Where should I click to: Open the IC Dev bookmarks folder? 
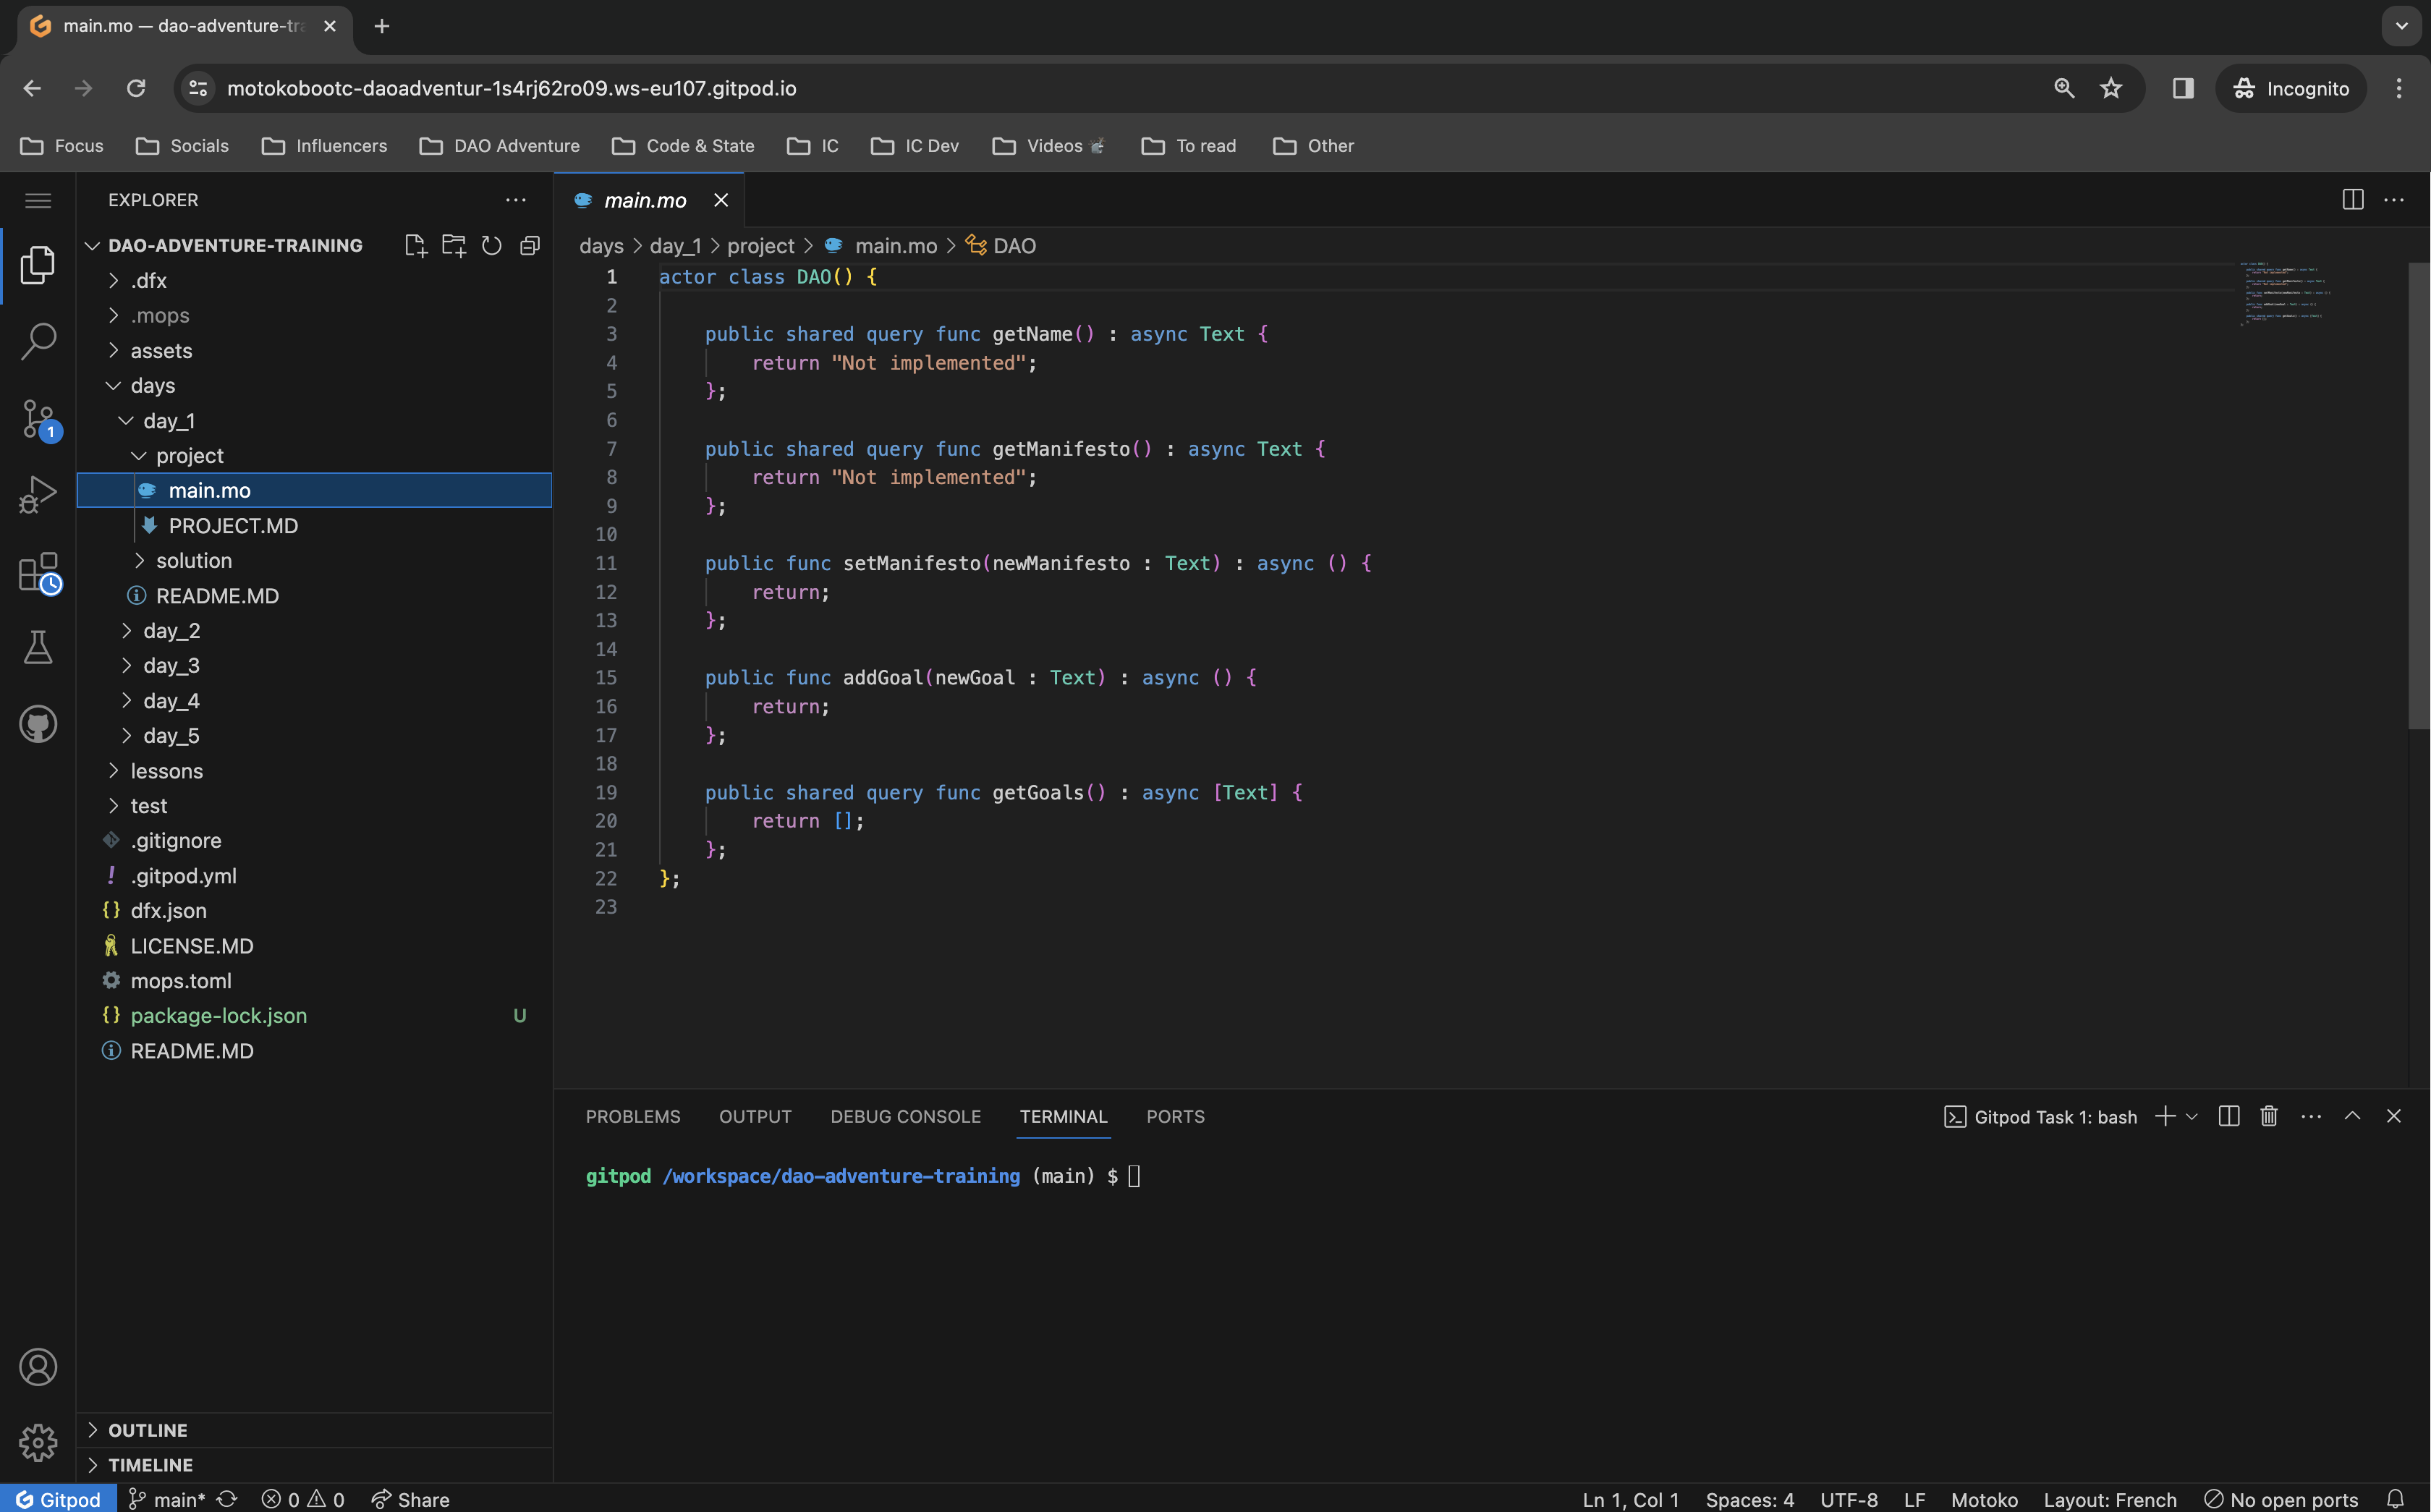[914, 146]
